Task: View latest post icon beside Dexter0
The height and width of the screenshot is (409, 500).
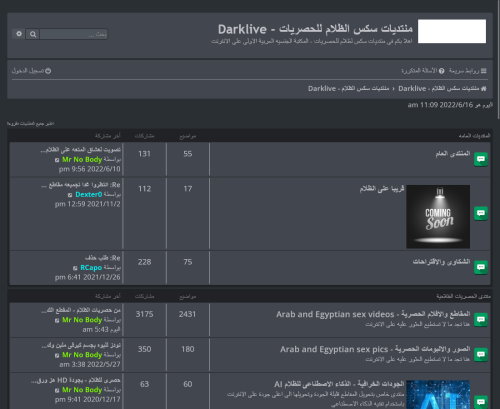Action: pos(70,195)
